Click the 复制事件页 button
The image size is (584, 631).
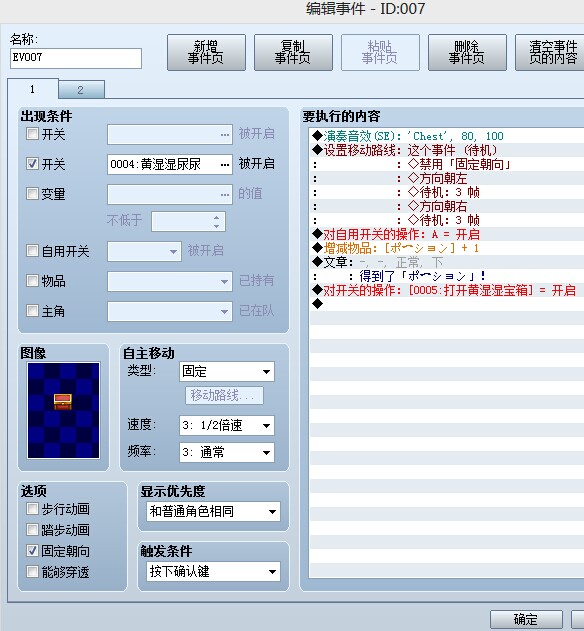click(x=293, y=52)
